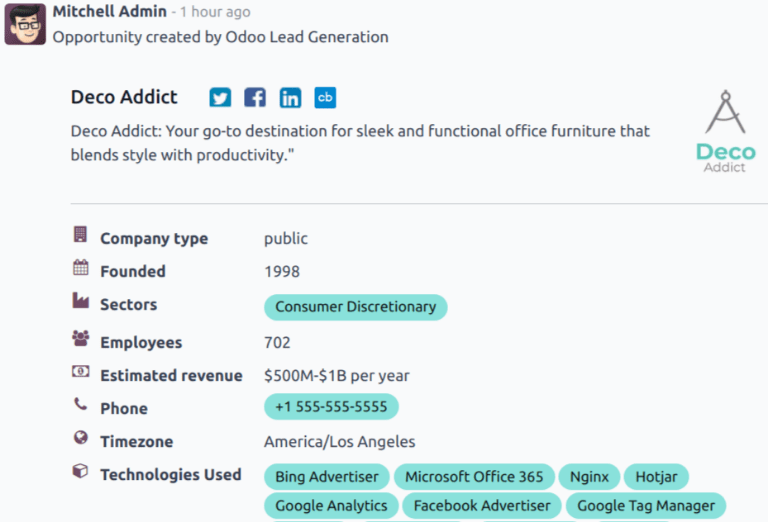Open the Crunchbase cb icon

[325, 98]
